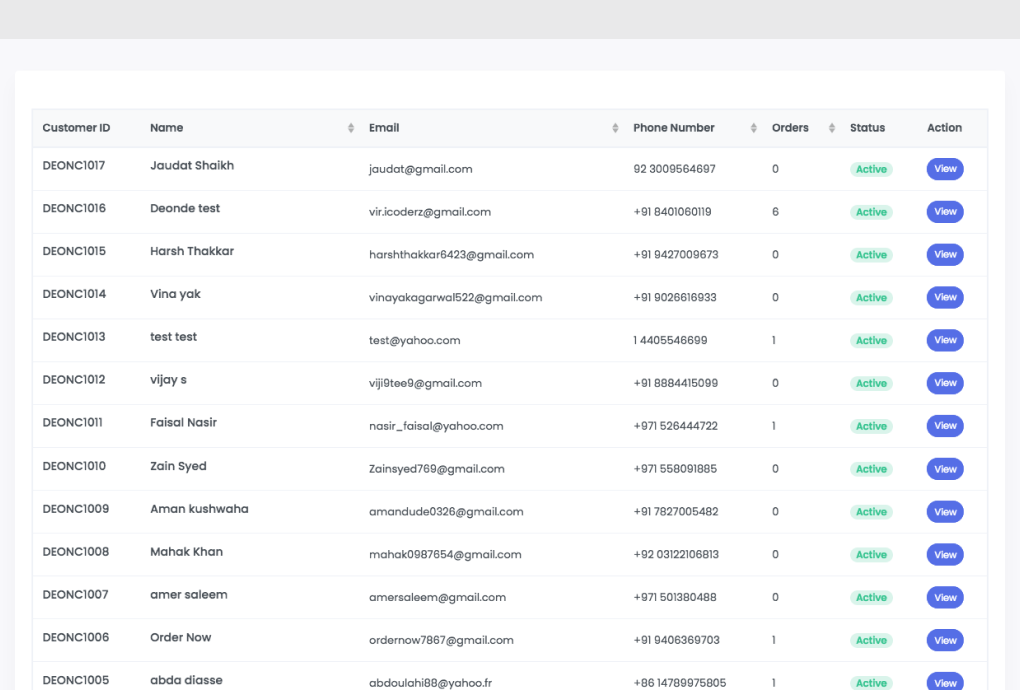Click the Active badge for Mahak Khan
Image resolution: width=1021 pixels, height=690 pixels.
[x=871, y=555]
